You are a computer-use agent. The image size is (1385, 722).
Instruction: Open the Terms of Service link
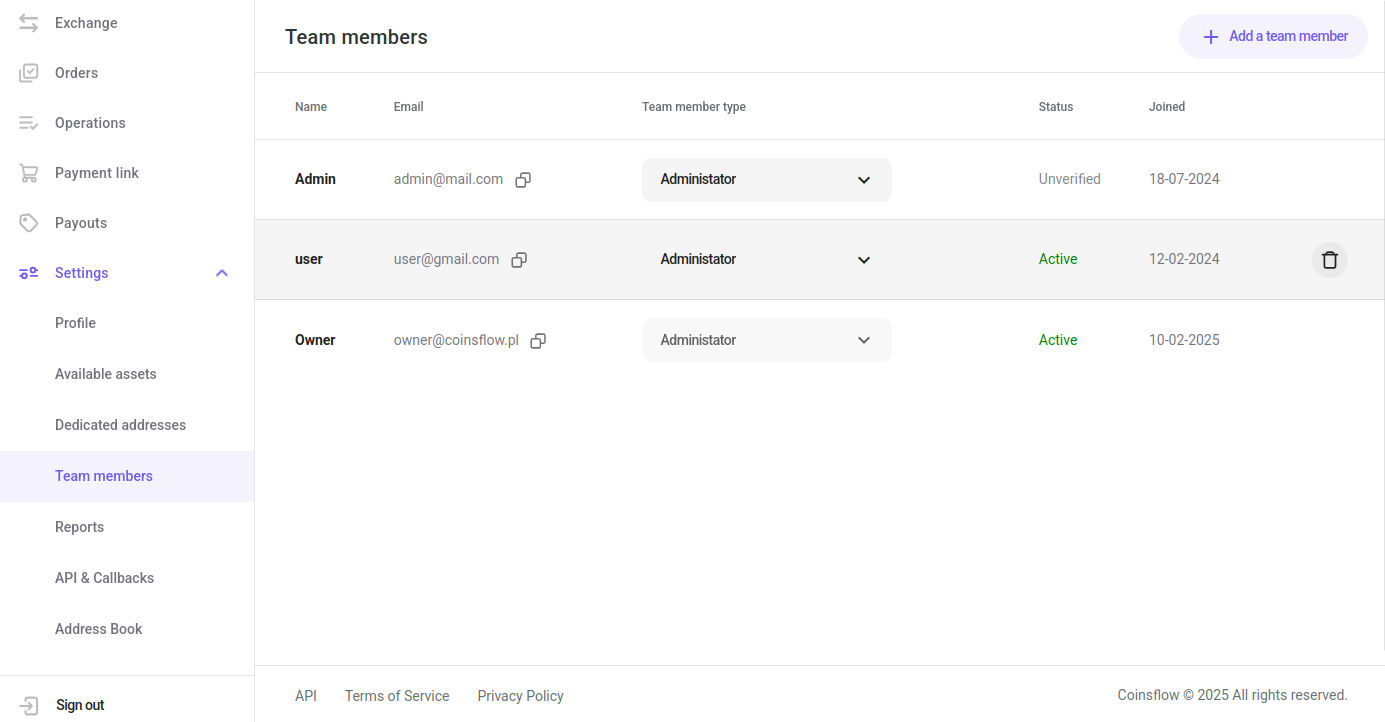397,696
